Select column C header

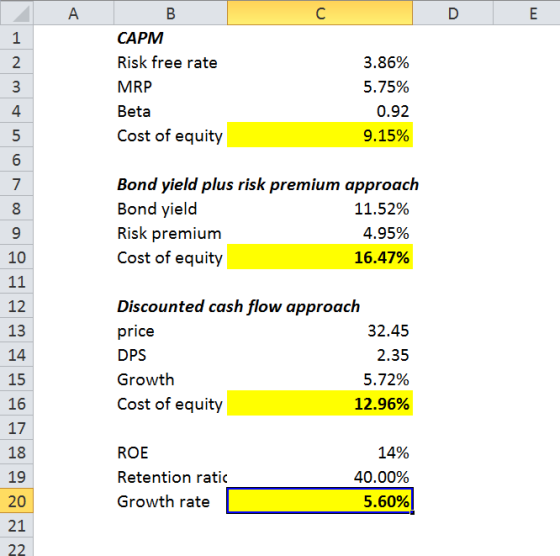(x=320, y=13)
